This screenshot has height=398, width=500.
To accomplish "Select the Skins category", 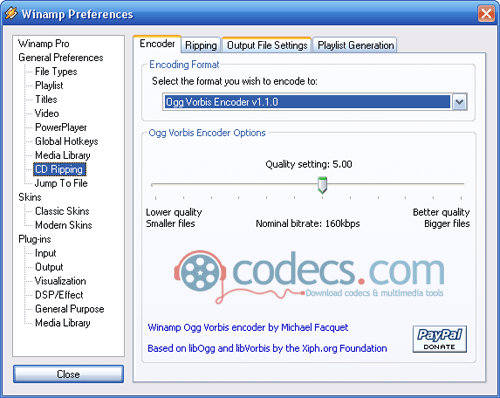I will [x=30, y=197].
